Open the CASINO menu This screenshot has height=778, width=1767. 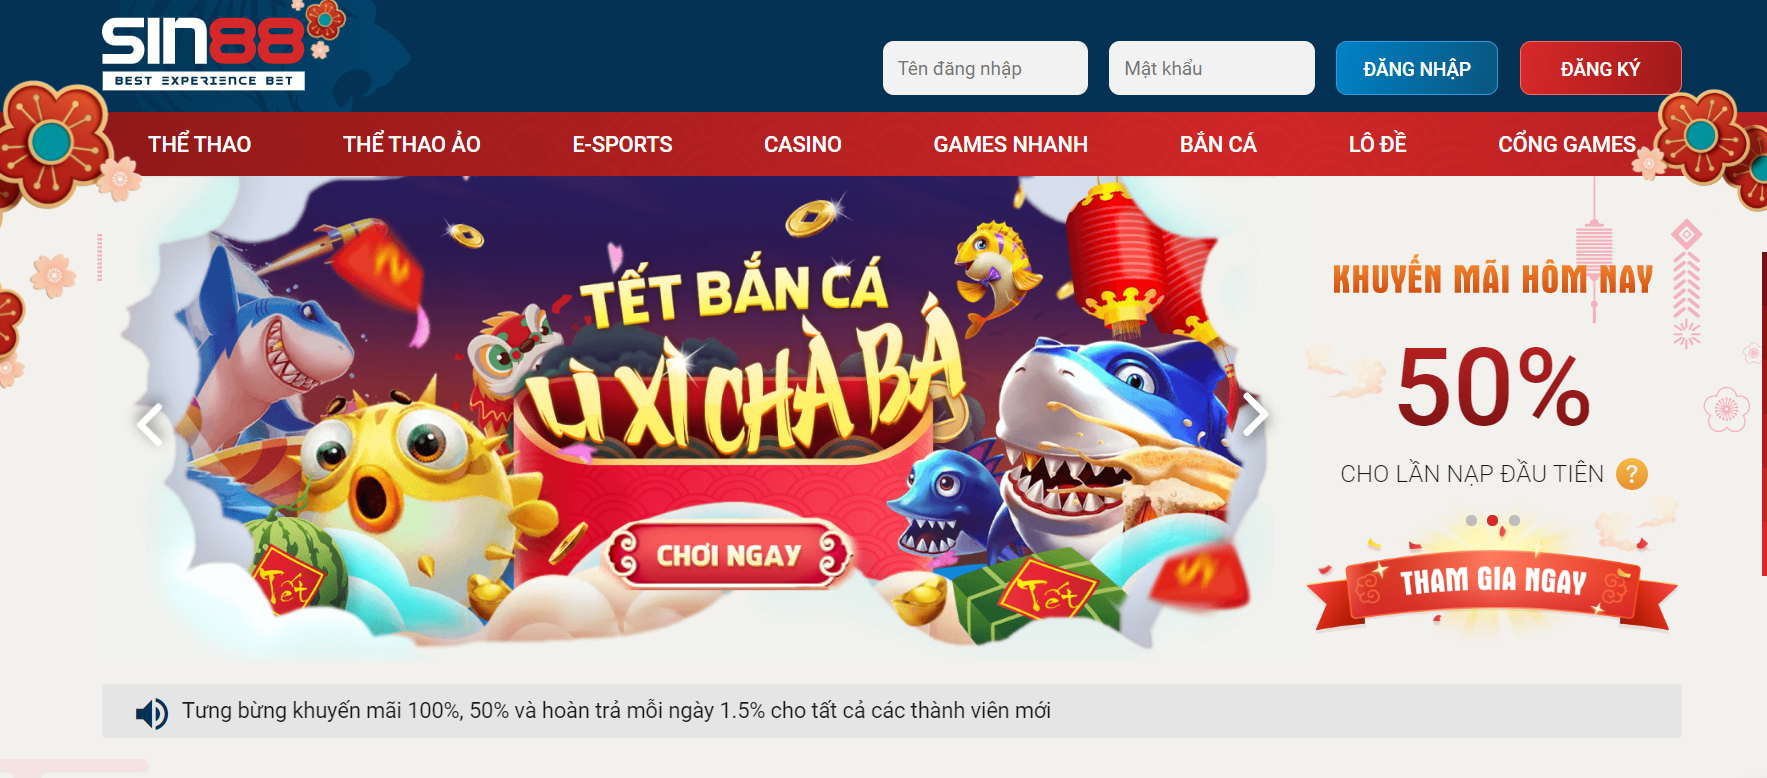(x=803, y=144)
